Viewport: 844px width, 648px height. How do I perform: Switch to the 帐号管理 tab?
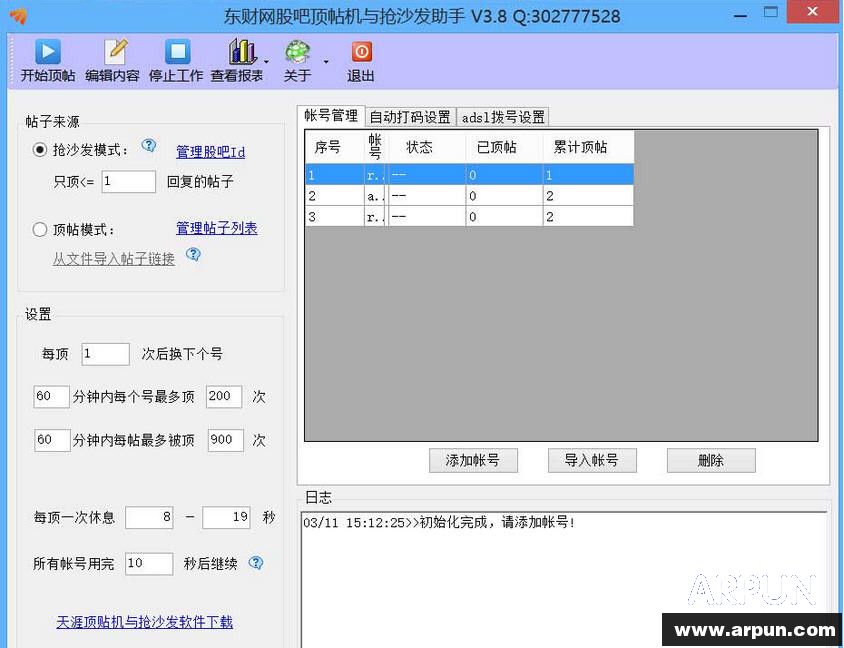coord(330,115)
